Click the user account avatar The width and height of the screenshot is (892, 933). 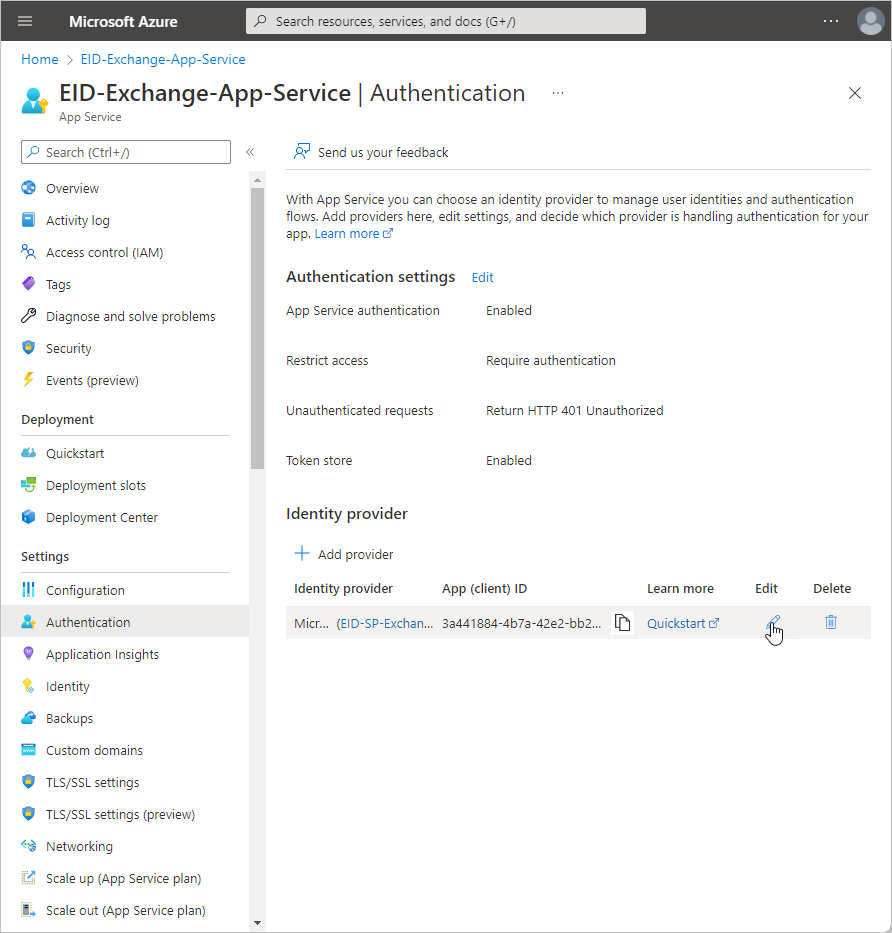click(870, 21)
